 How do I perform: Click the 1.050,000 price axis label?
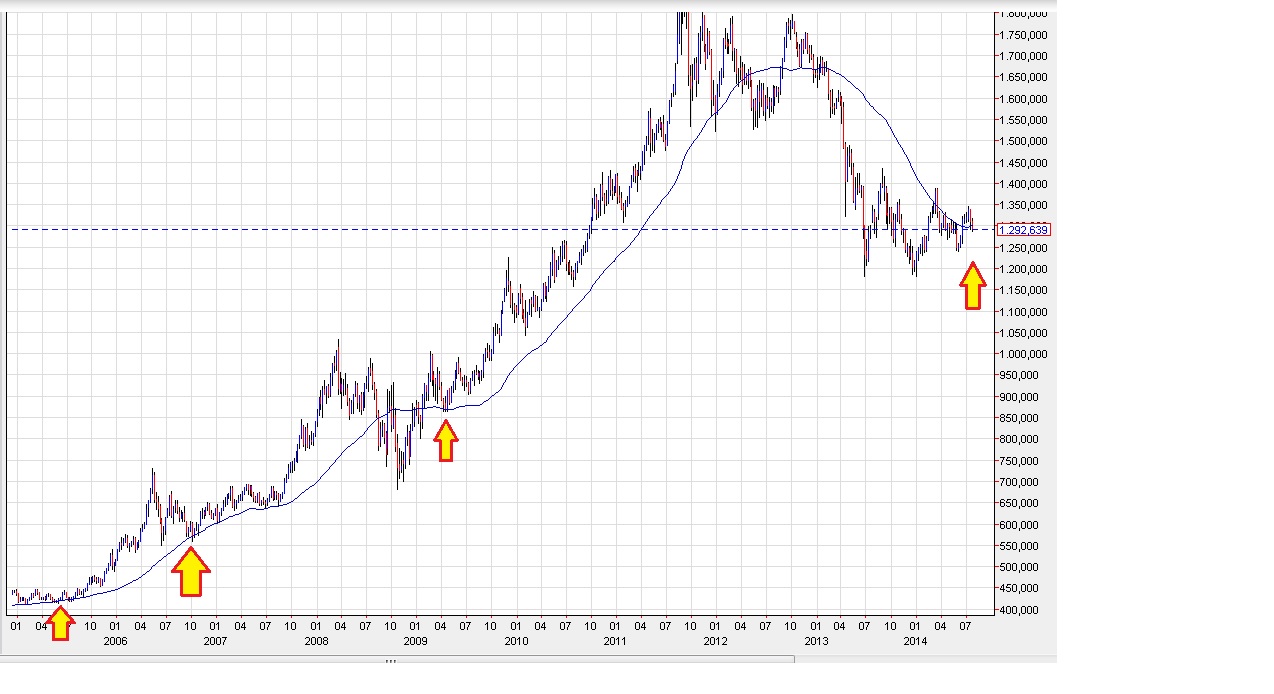click(1023, 333)
